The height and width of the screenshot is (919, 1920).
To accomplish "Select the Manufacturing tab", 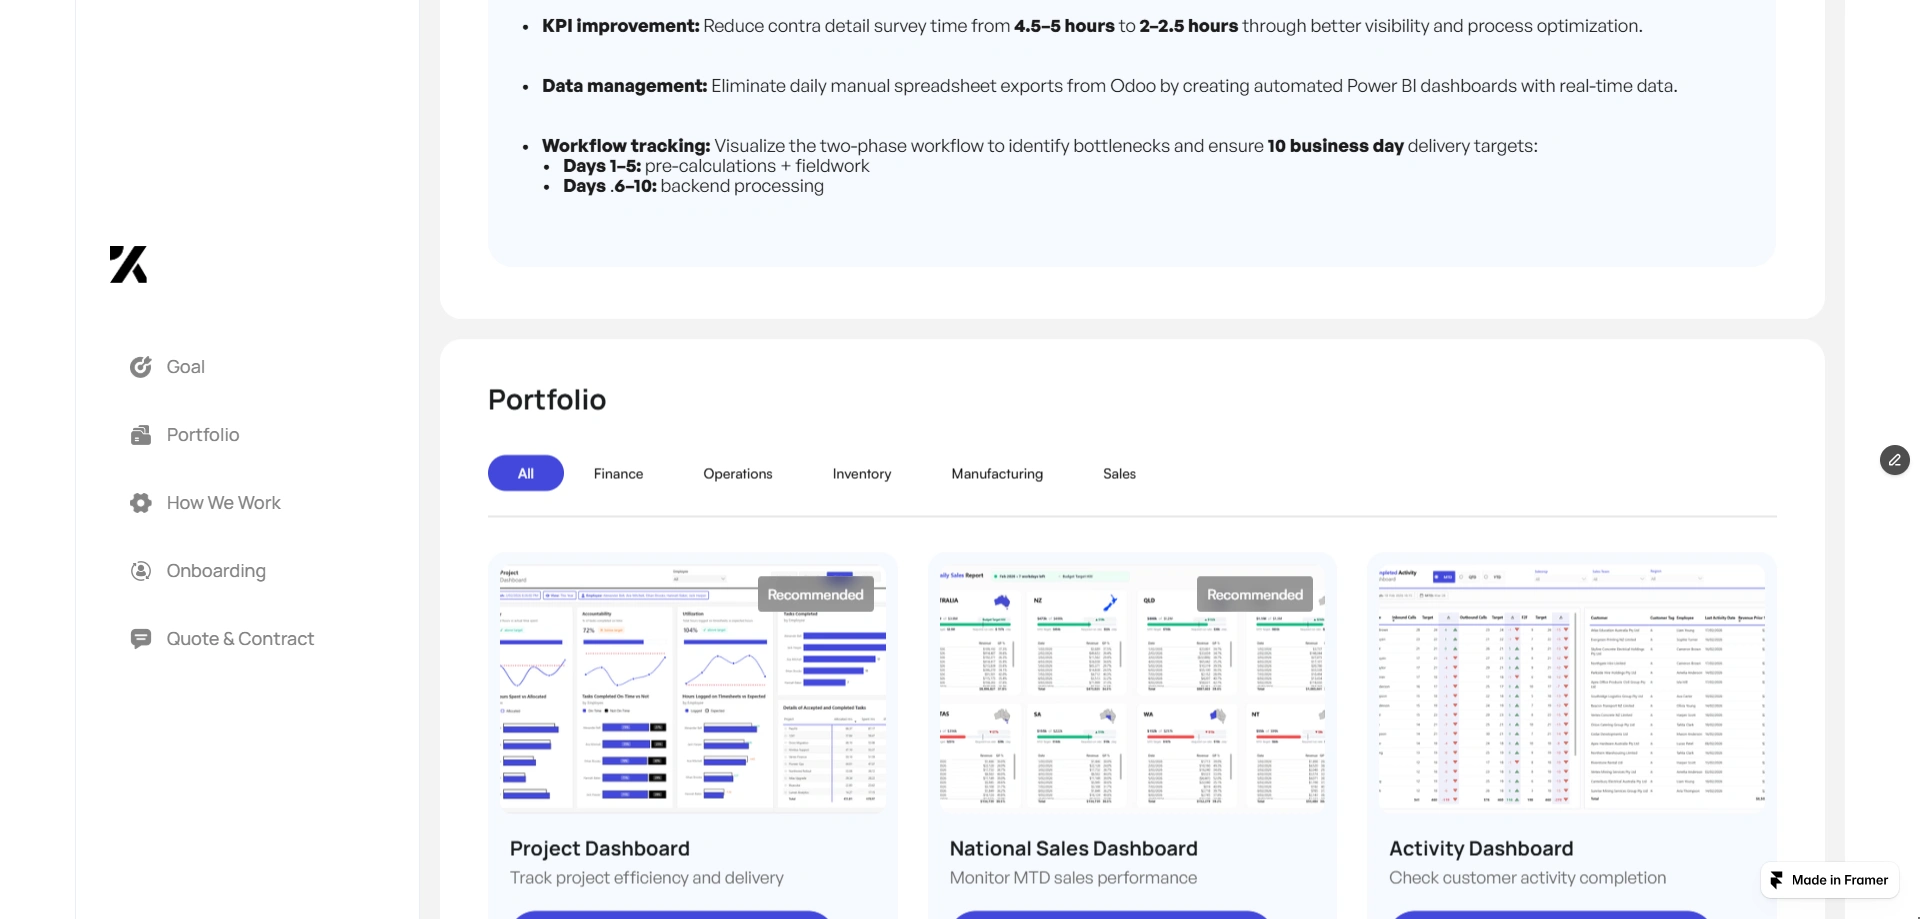I will coord(997,473).
